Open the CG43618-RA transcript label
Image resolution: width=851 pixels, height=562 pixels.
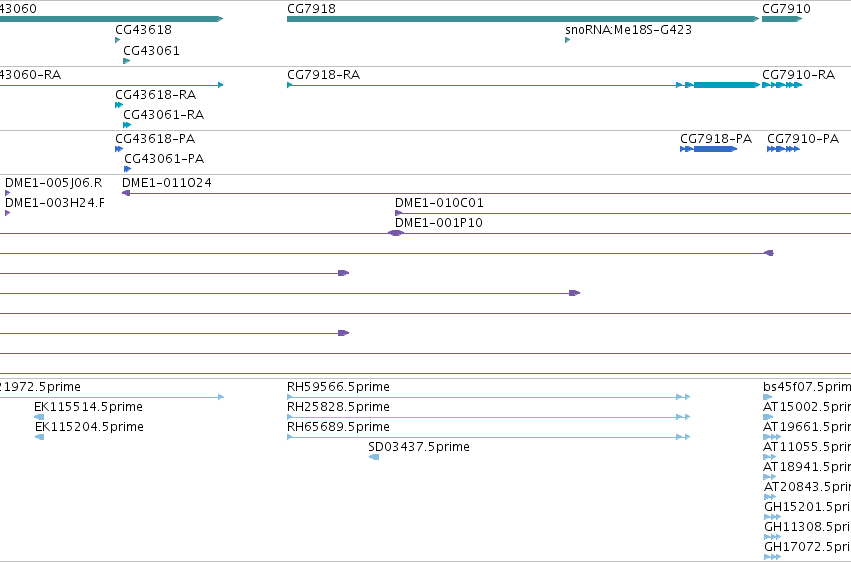pyautogui.click(x=156, y=94)
